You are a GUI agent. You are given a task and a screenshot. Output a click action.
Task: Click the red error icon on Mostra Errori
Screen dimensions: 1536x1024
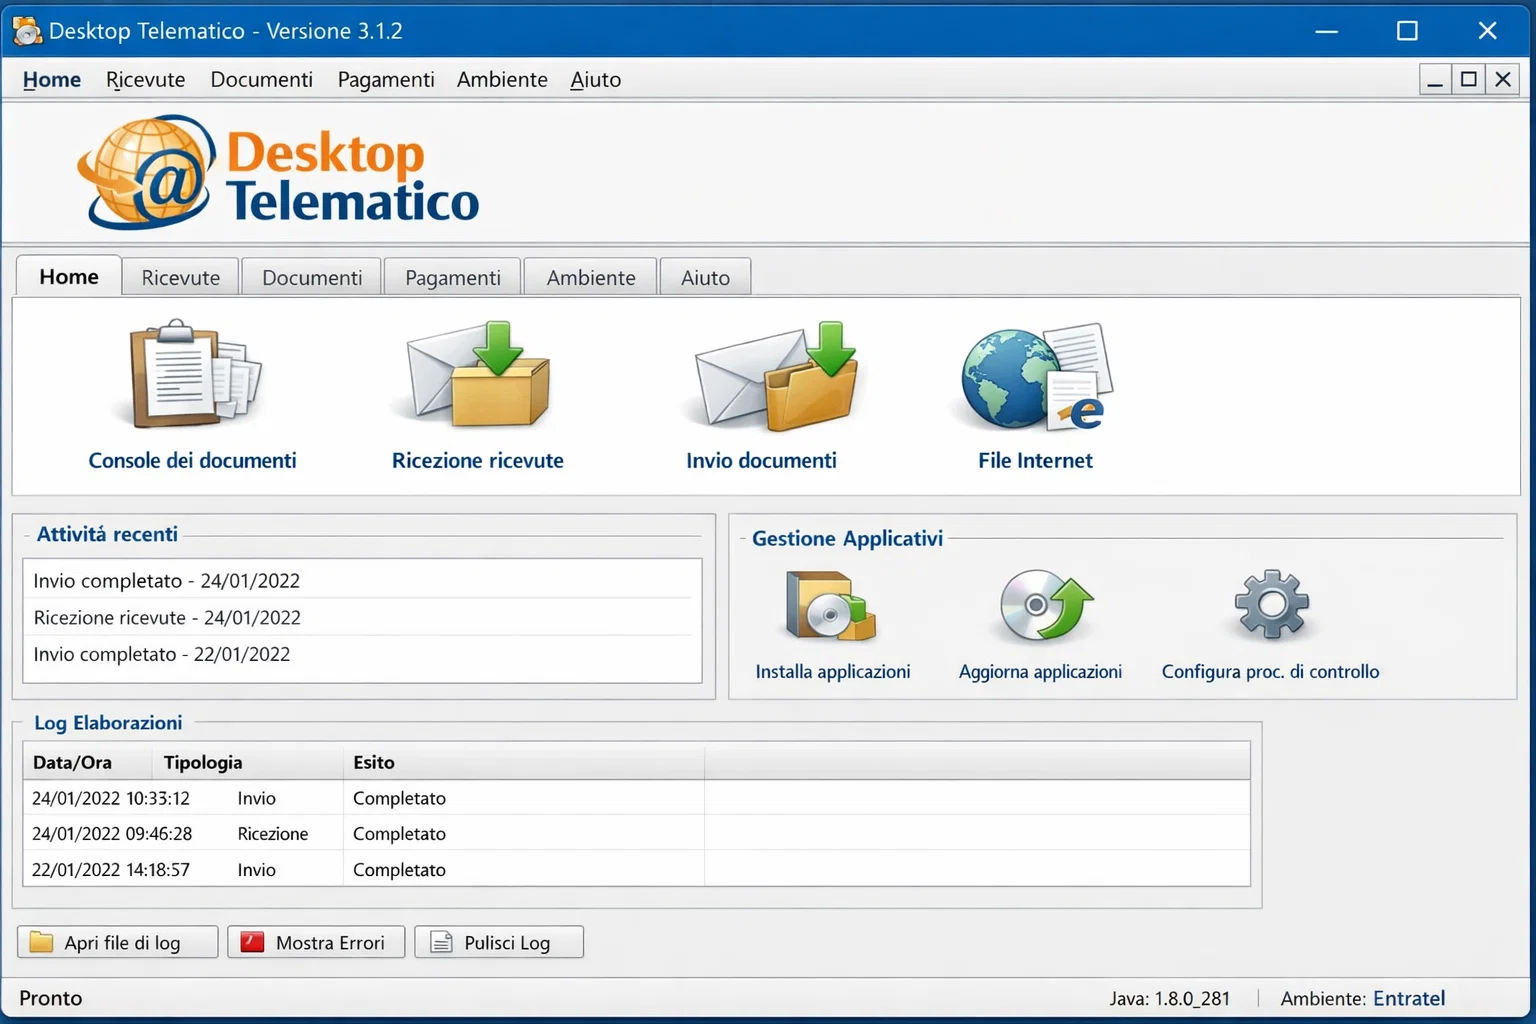(x=252, y=941)
